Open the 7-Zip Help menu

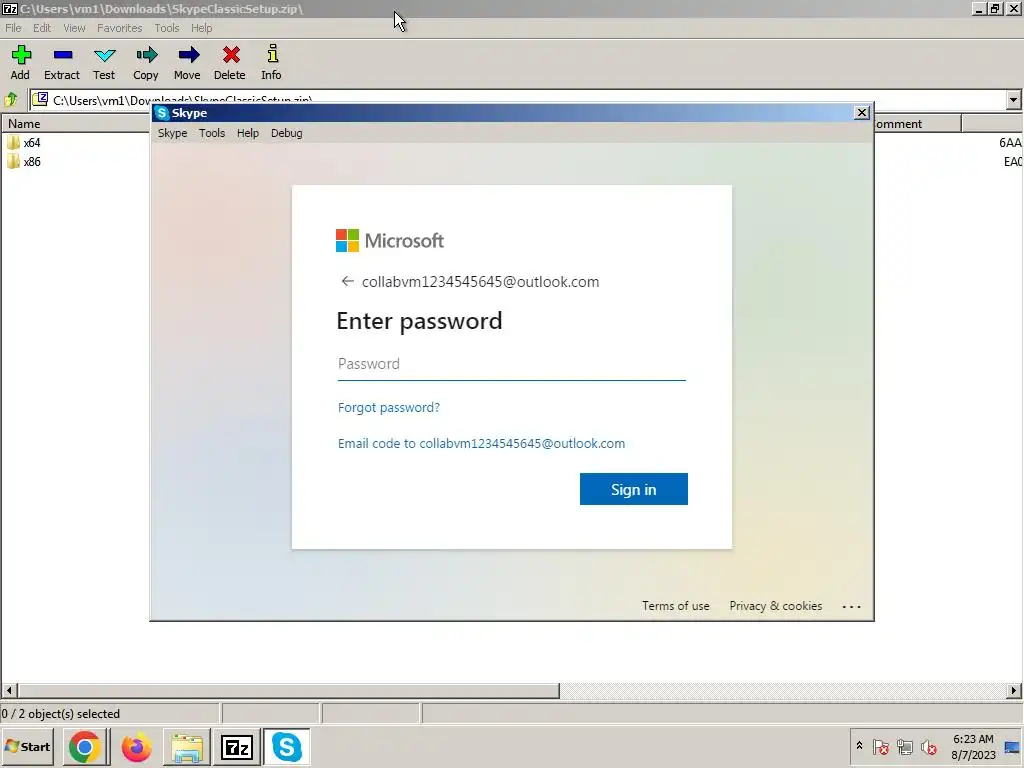pos(201,28)
